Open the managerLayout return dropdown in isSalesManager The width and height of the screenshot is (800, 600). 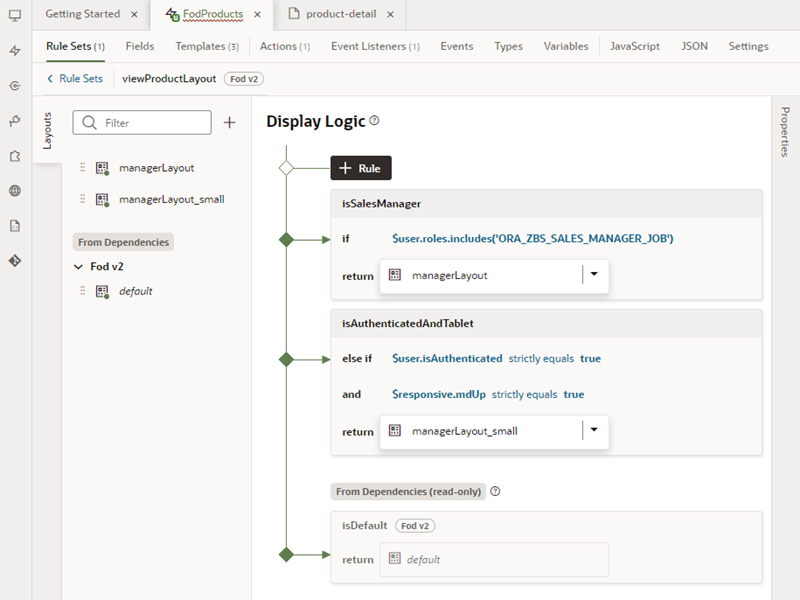coord(596,277)
